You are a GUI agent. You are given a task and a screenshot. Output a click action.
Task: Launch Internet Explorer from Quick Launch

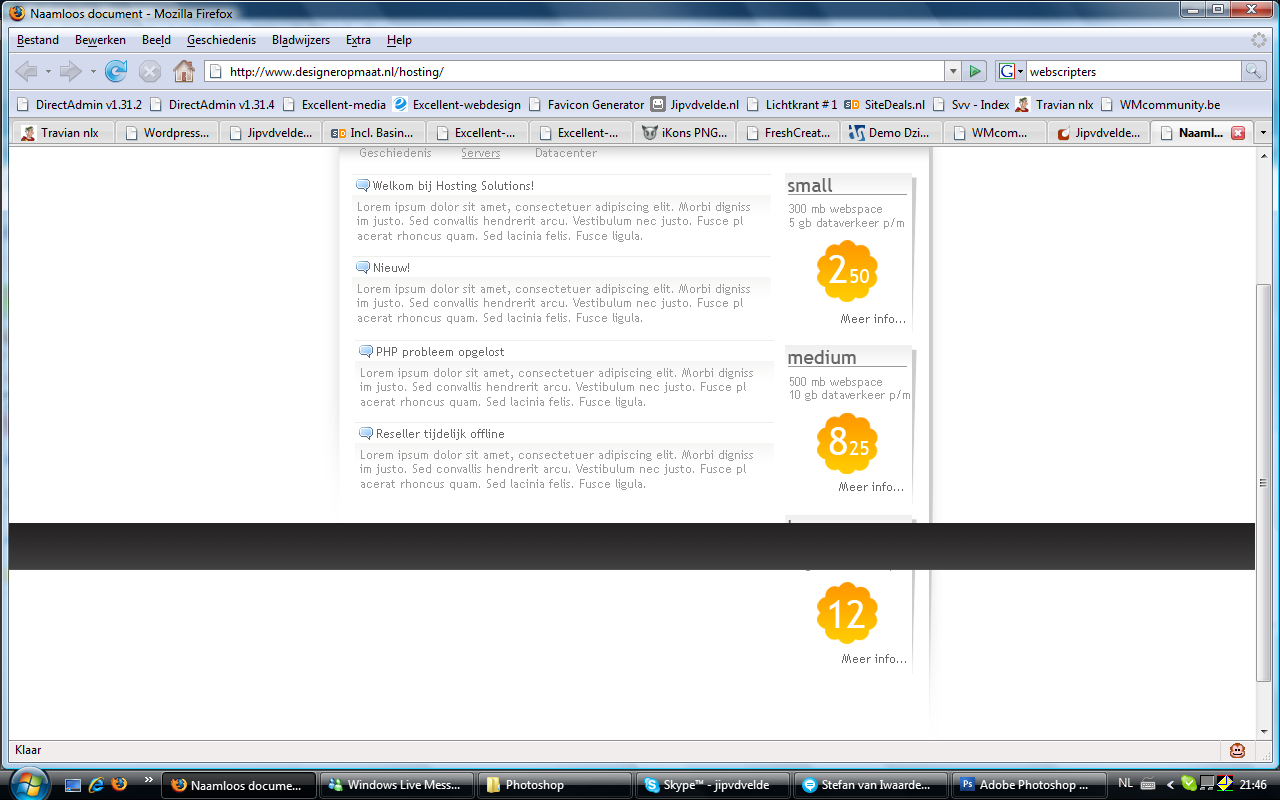tap(97, 784)
